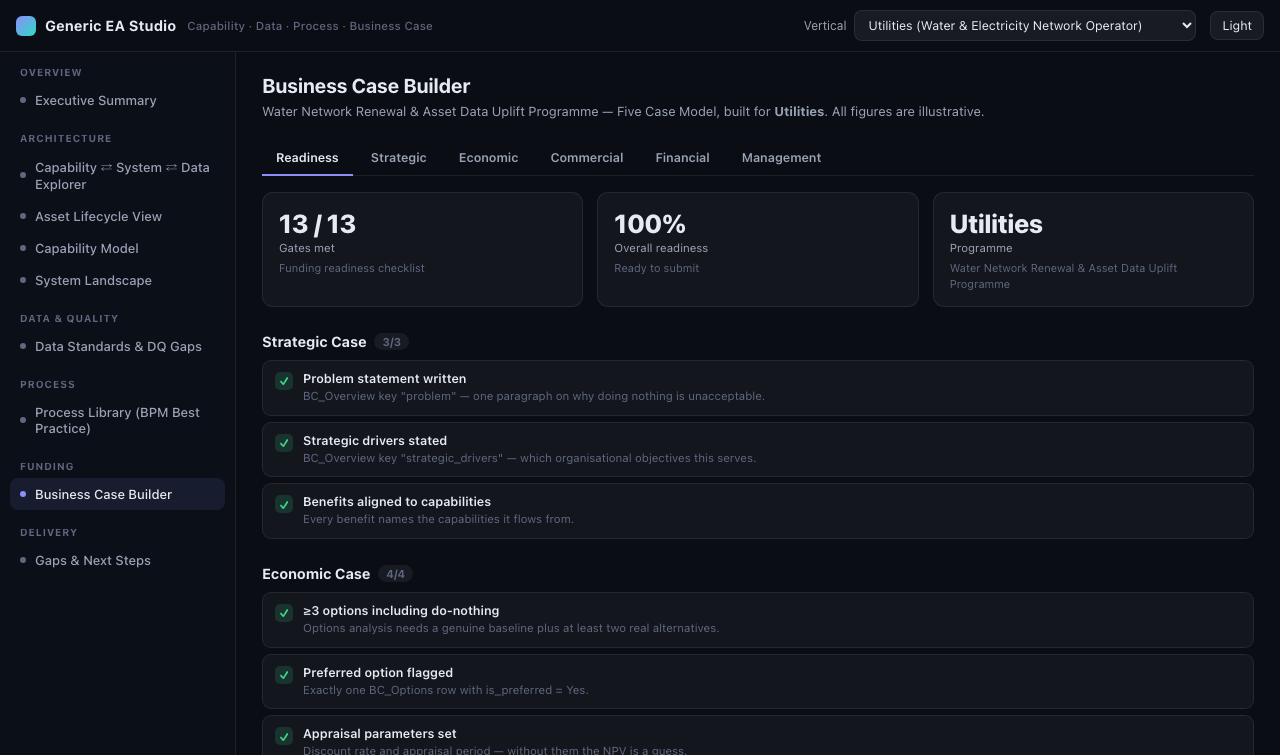Open Process Library (BPM Best Practice)

pyautogui.click(x=117, y=420)
